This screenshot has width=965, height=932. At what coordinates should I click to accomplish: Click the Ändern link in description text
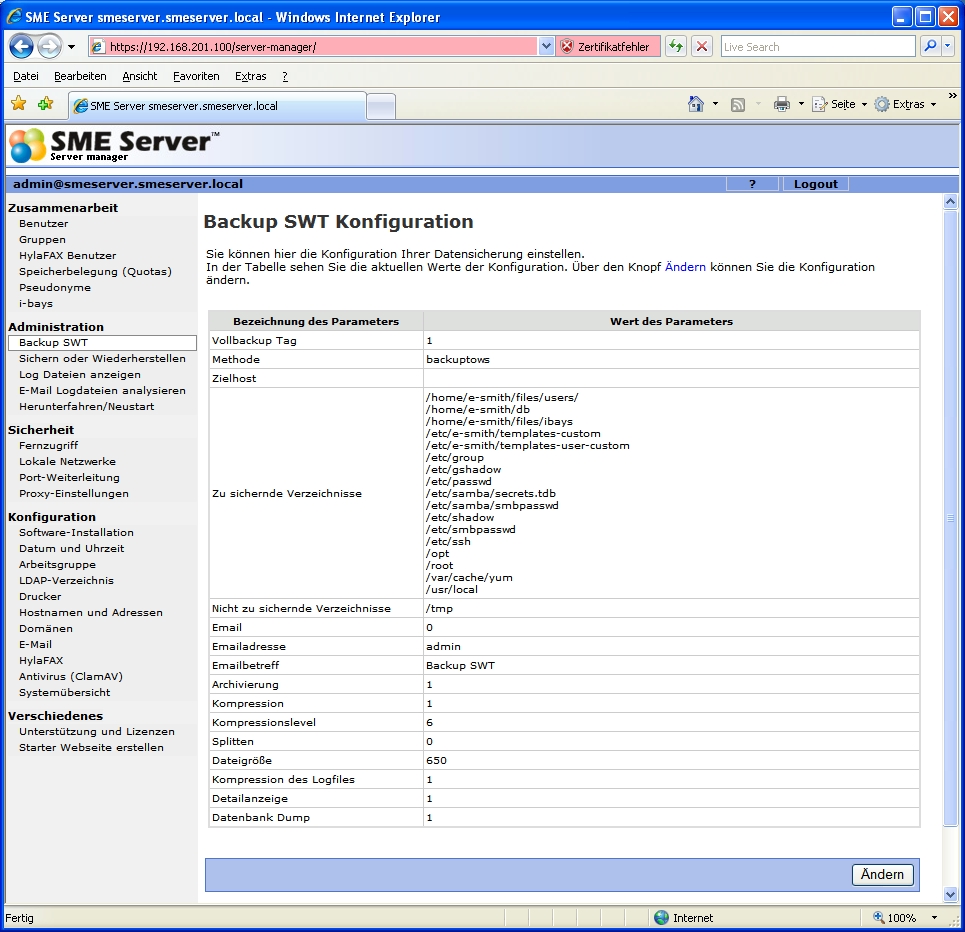point(685,267)
